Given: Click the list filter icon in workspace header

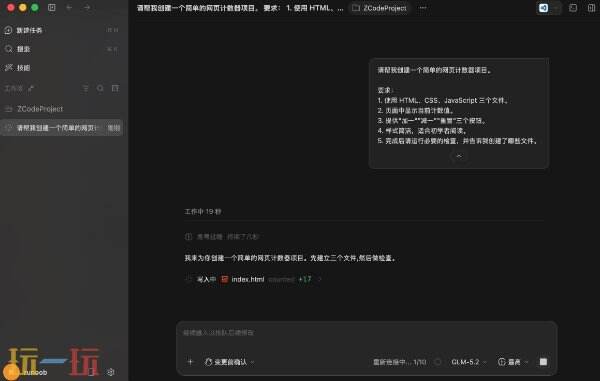Looking at the screenshot, I should (x=85, y=88).
